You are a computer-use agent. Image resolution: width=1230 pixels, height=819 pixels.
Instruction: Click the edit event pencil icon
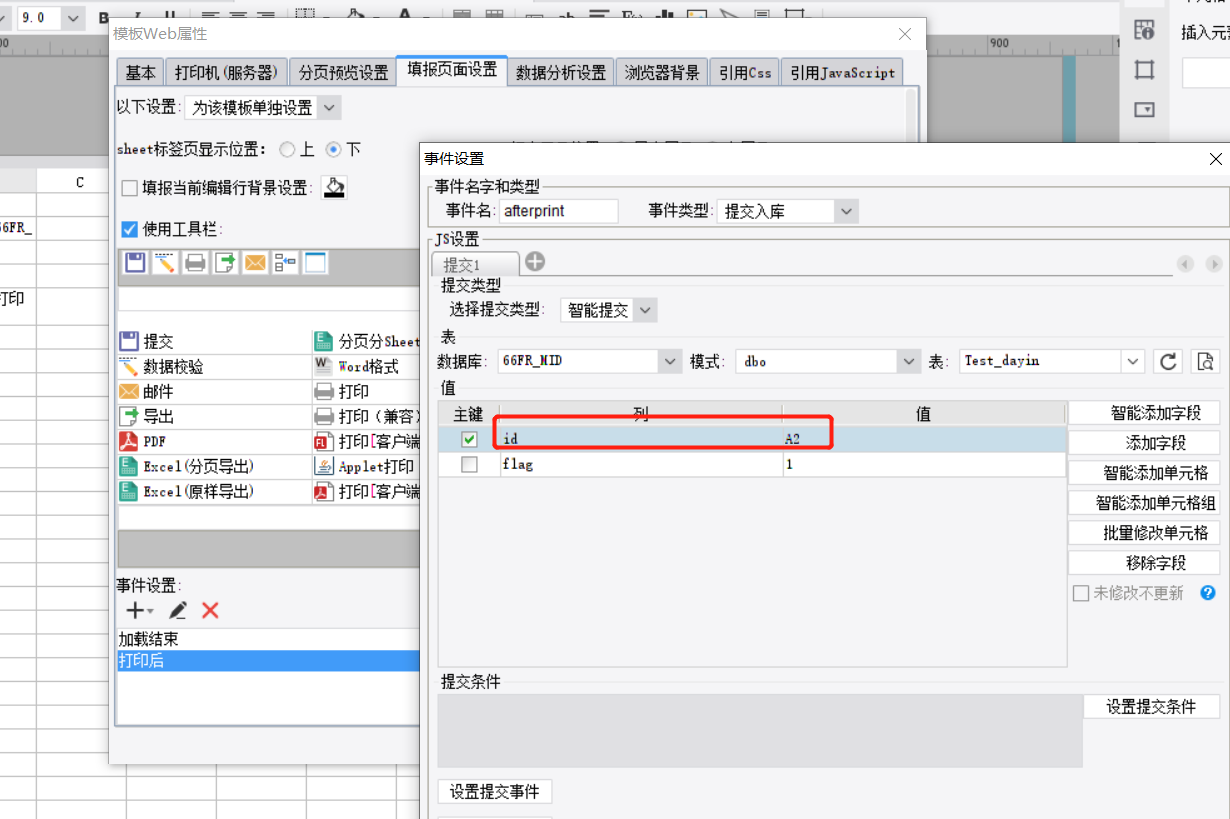click(178, 610)
